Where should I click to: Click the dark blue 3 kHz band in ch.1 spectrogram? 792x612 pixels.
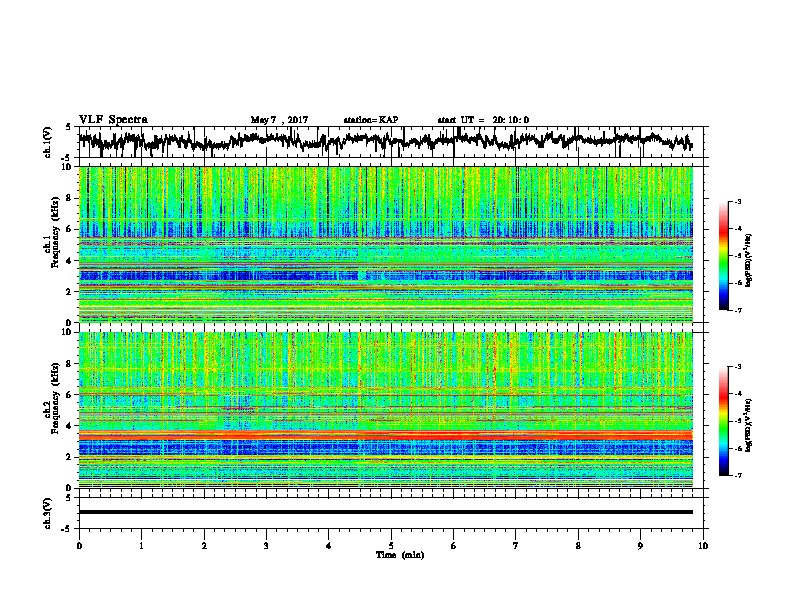click(x=385, y=276)
